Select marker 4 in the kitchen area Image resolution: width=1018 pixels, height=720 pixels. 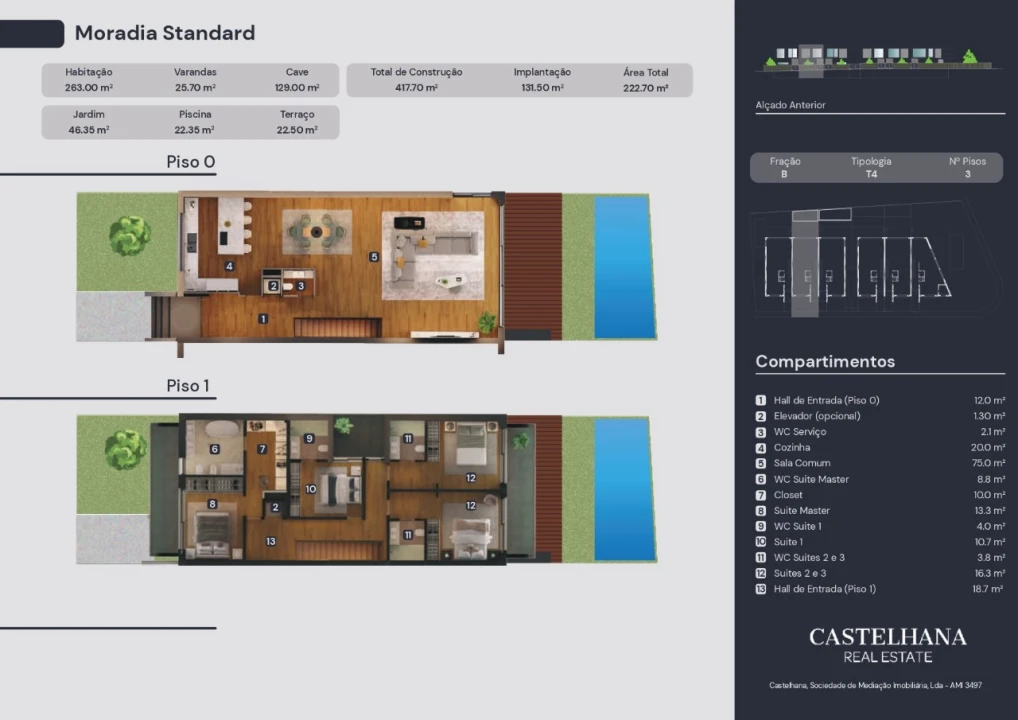(229, 266)
